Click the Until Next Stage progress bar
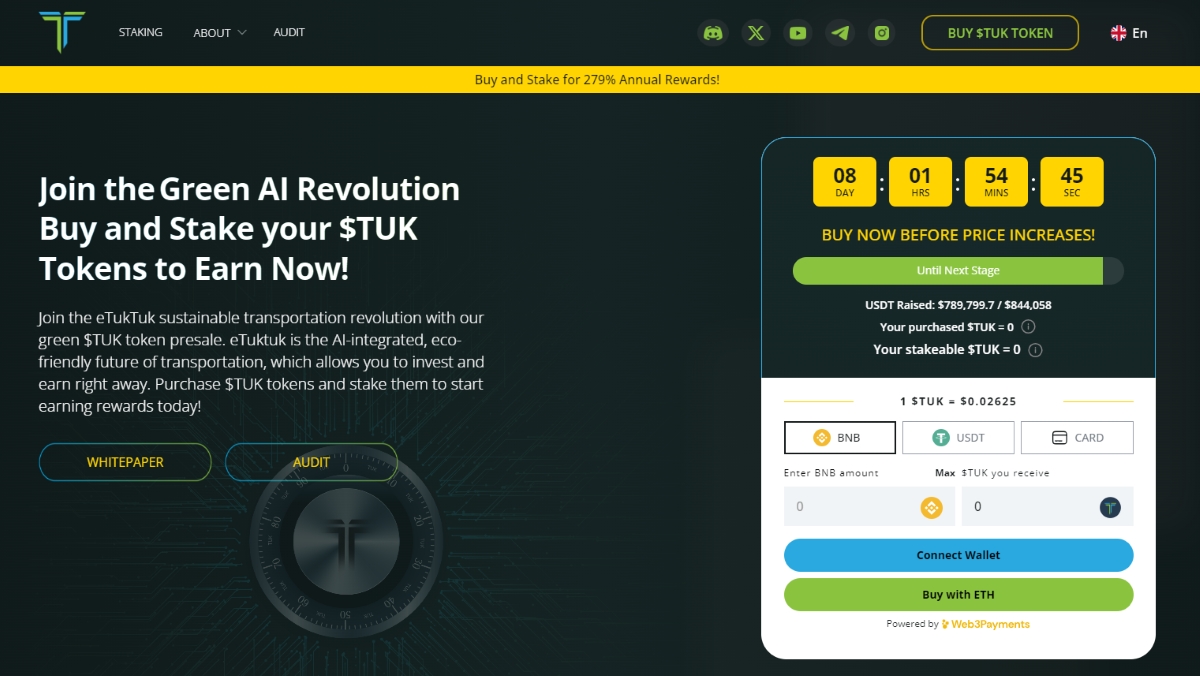 click(958, 271)
